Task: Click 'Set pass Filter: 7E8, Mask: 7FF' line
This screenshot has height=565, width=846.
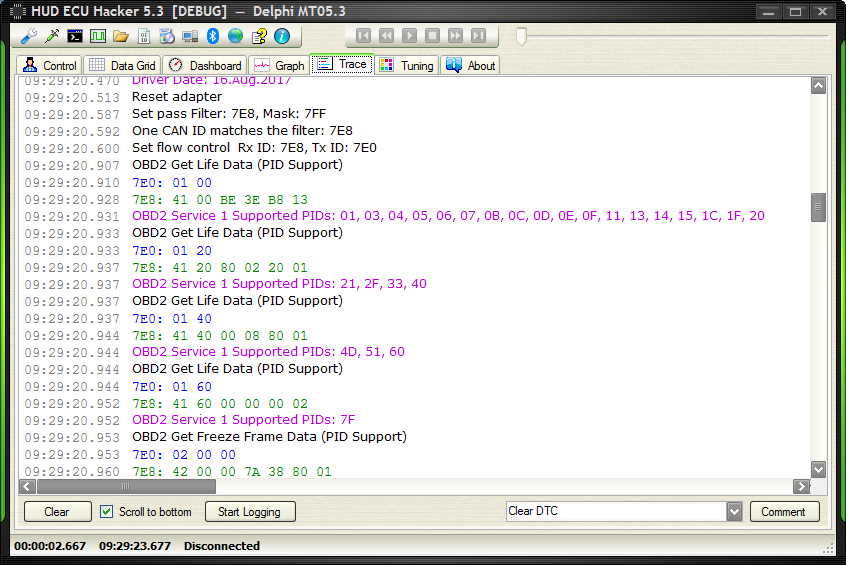Action: [229, 114]
